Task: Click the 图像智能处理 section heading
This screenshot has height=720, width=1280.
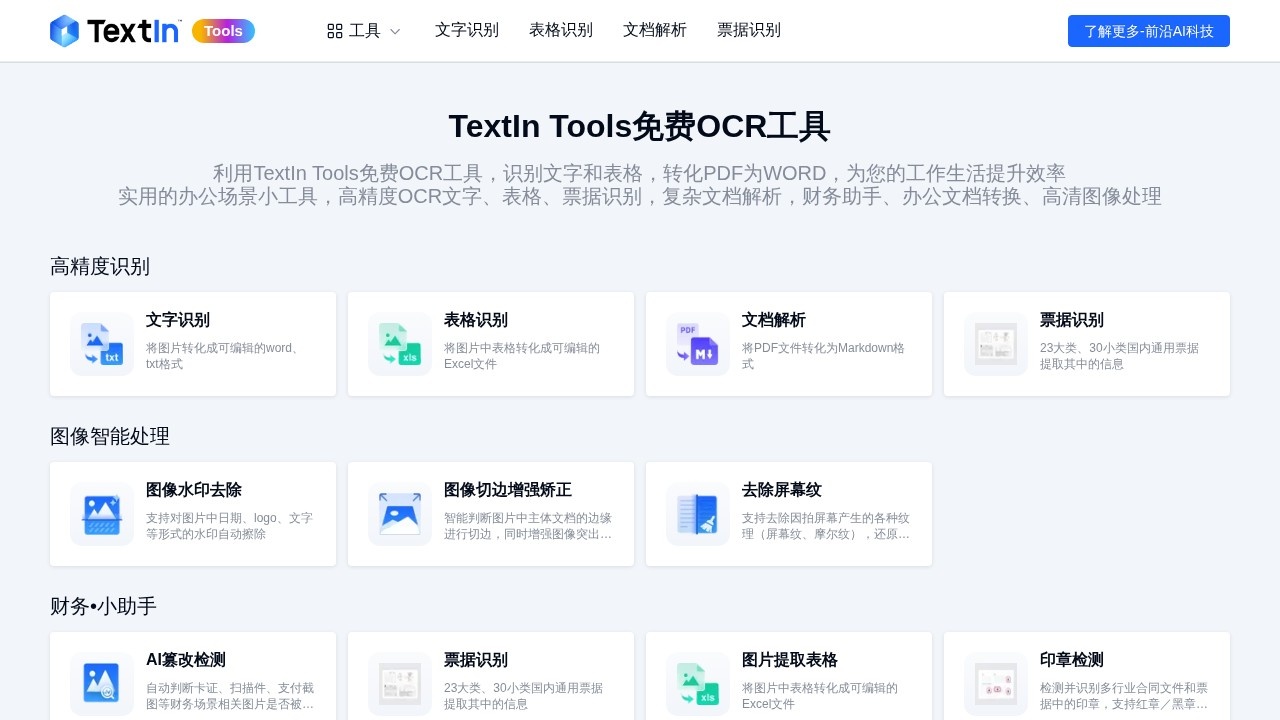Action: pyautogui.click(x=110, y=437)
